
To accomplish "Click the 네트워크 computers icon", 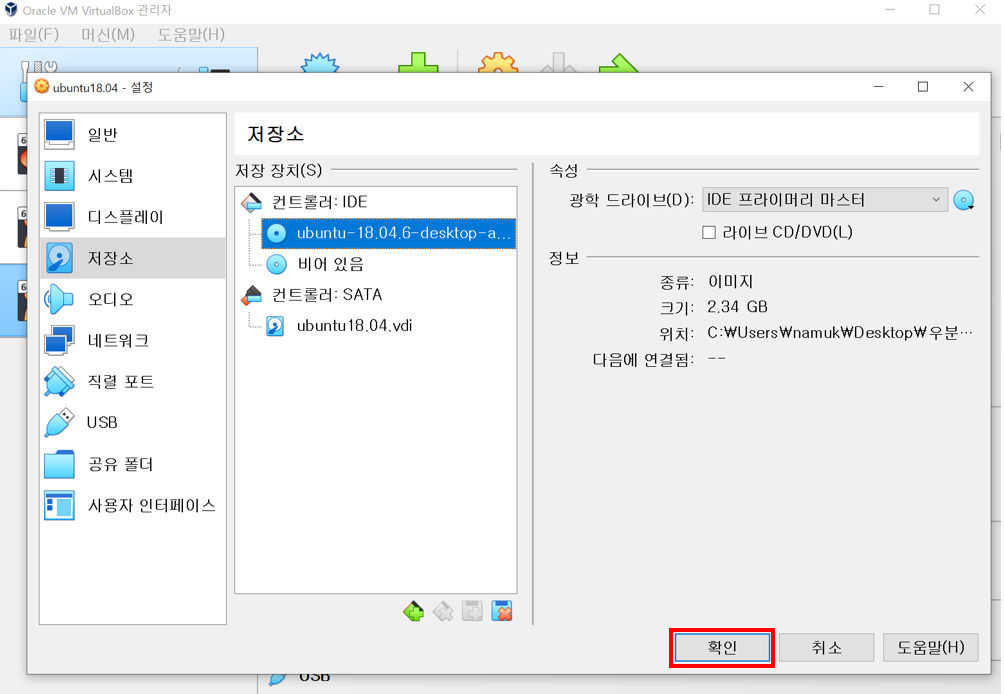I will pyautogui.click(x=59, y=341).
